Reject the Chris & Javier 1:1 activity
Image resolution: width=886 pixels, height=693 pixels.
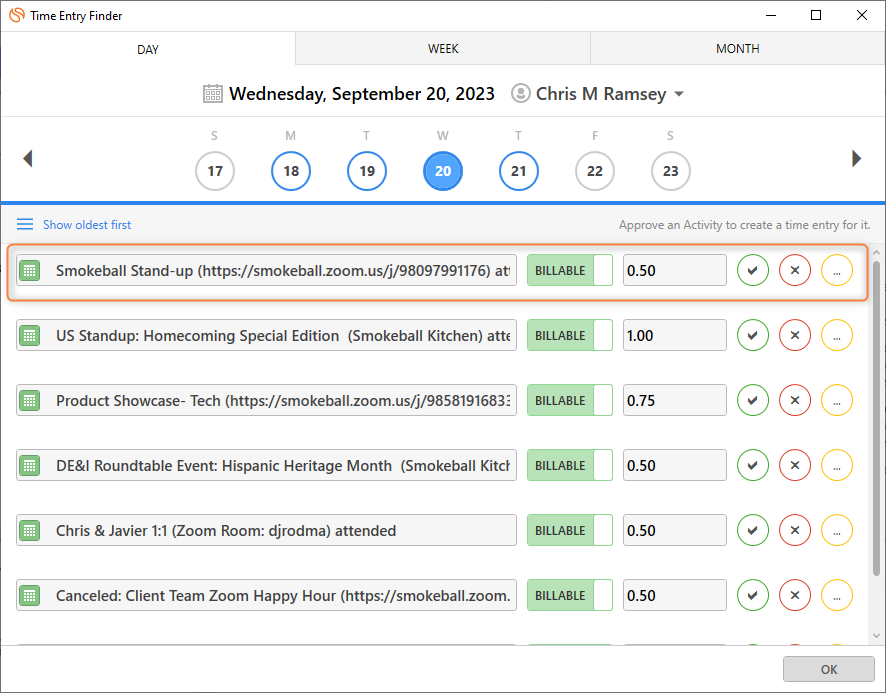794,530
